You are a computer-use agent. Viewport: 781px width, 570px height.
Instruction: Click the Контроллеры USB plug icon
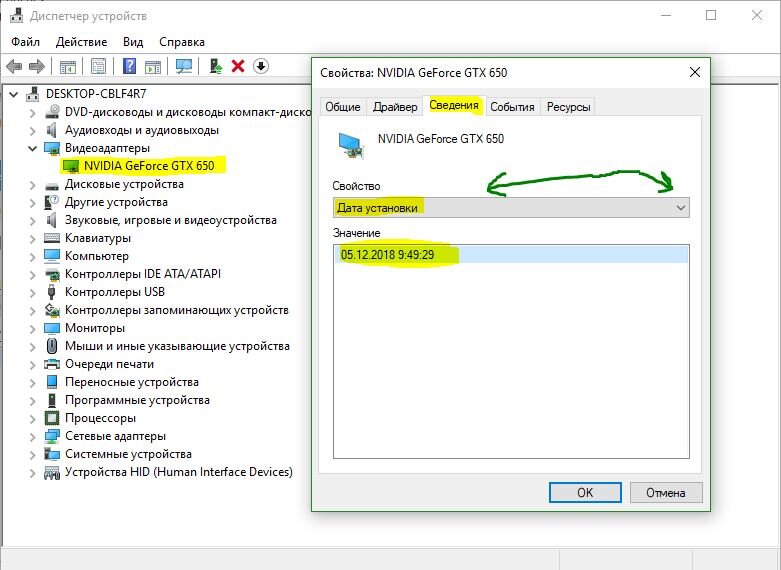pos(51,292)
